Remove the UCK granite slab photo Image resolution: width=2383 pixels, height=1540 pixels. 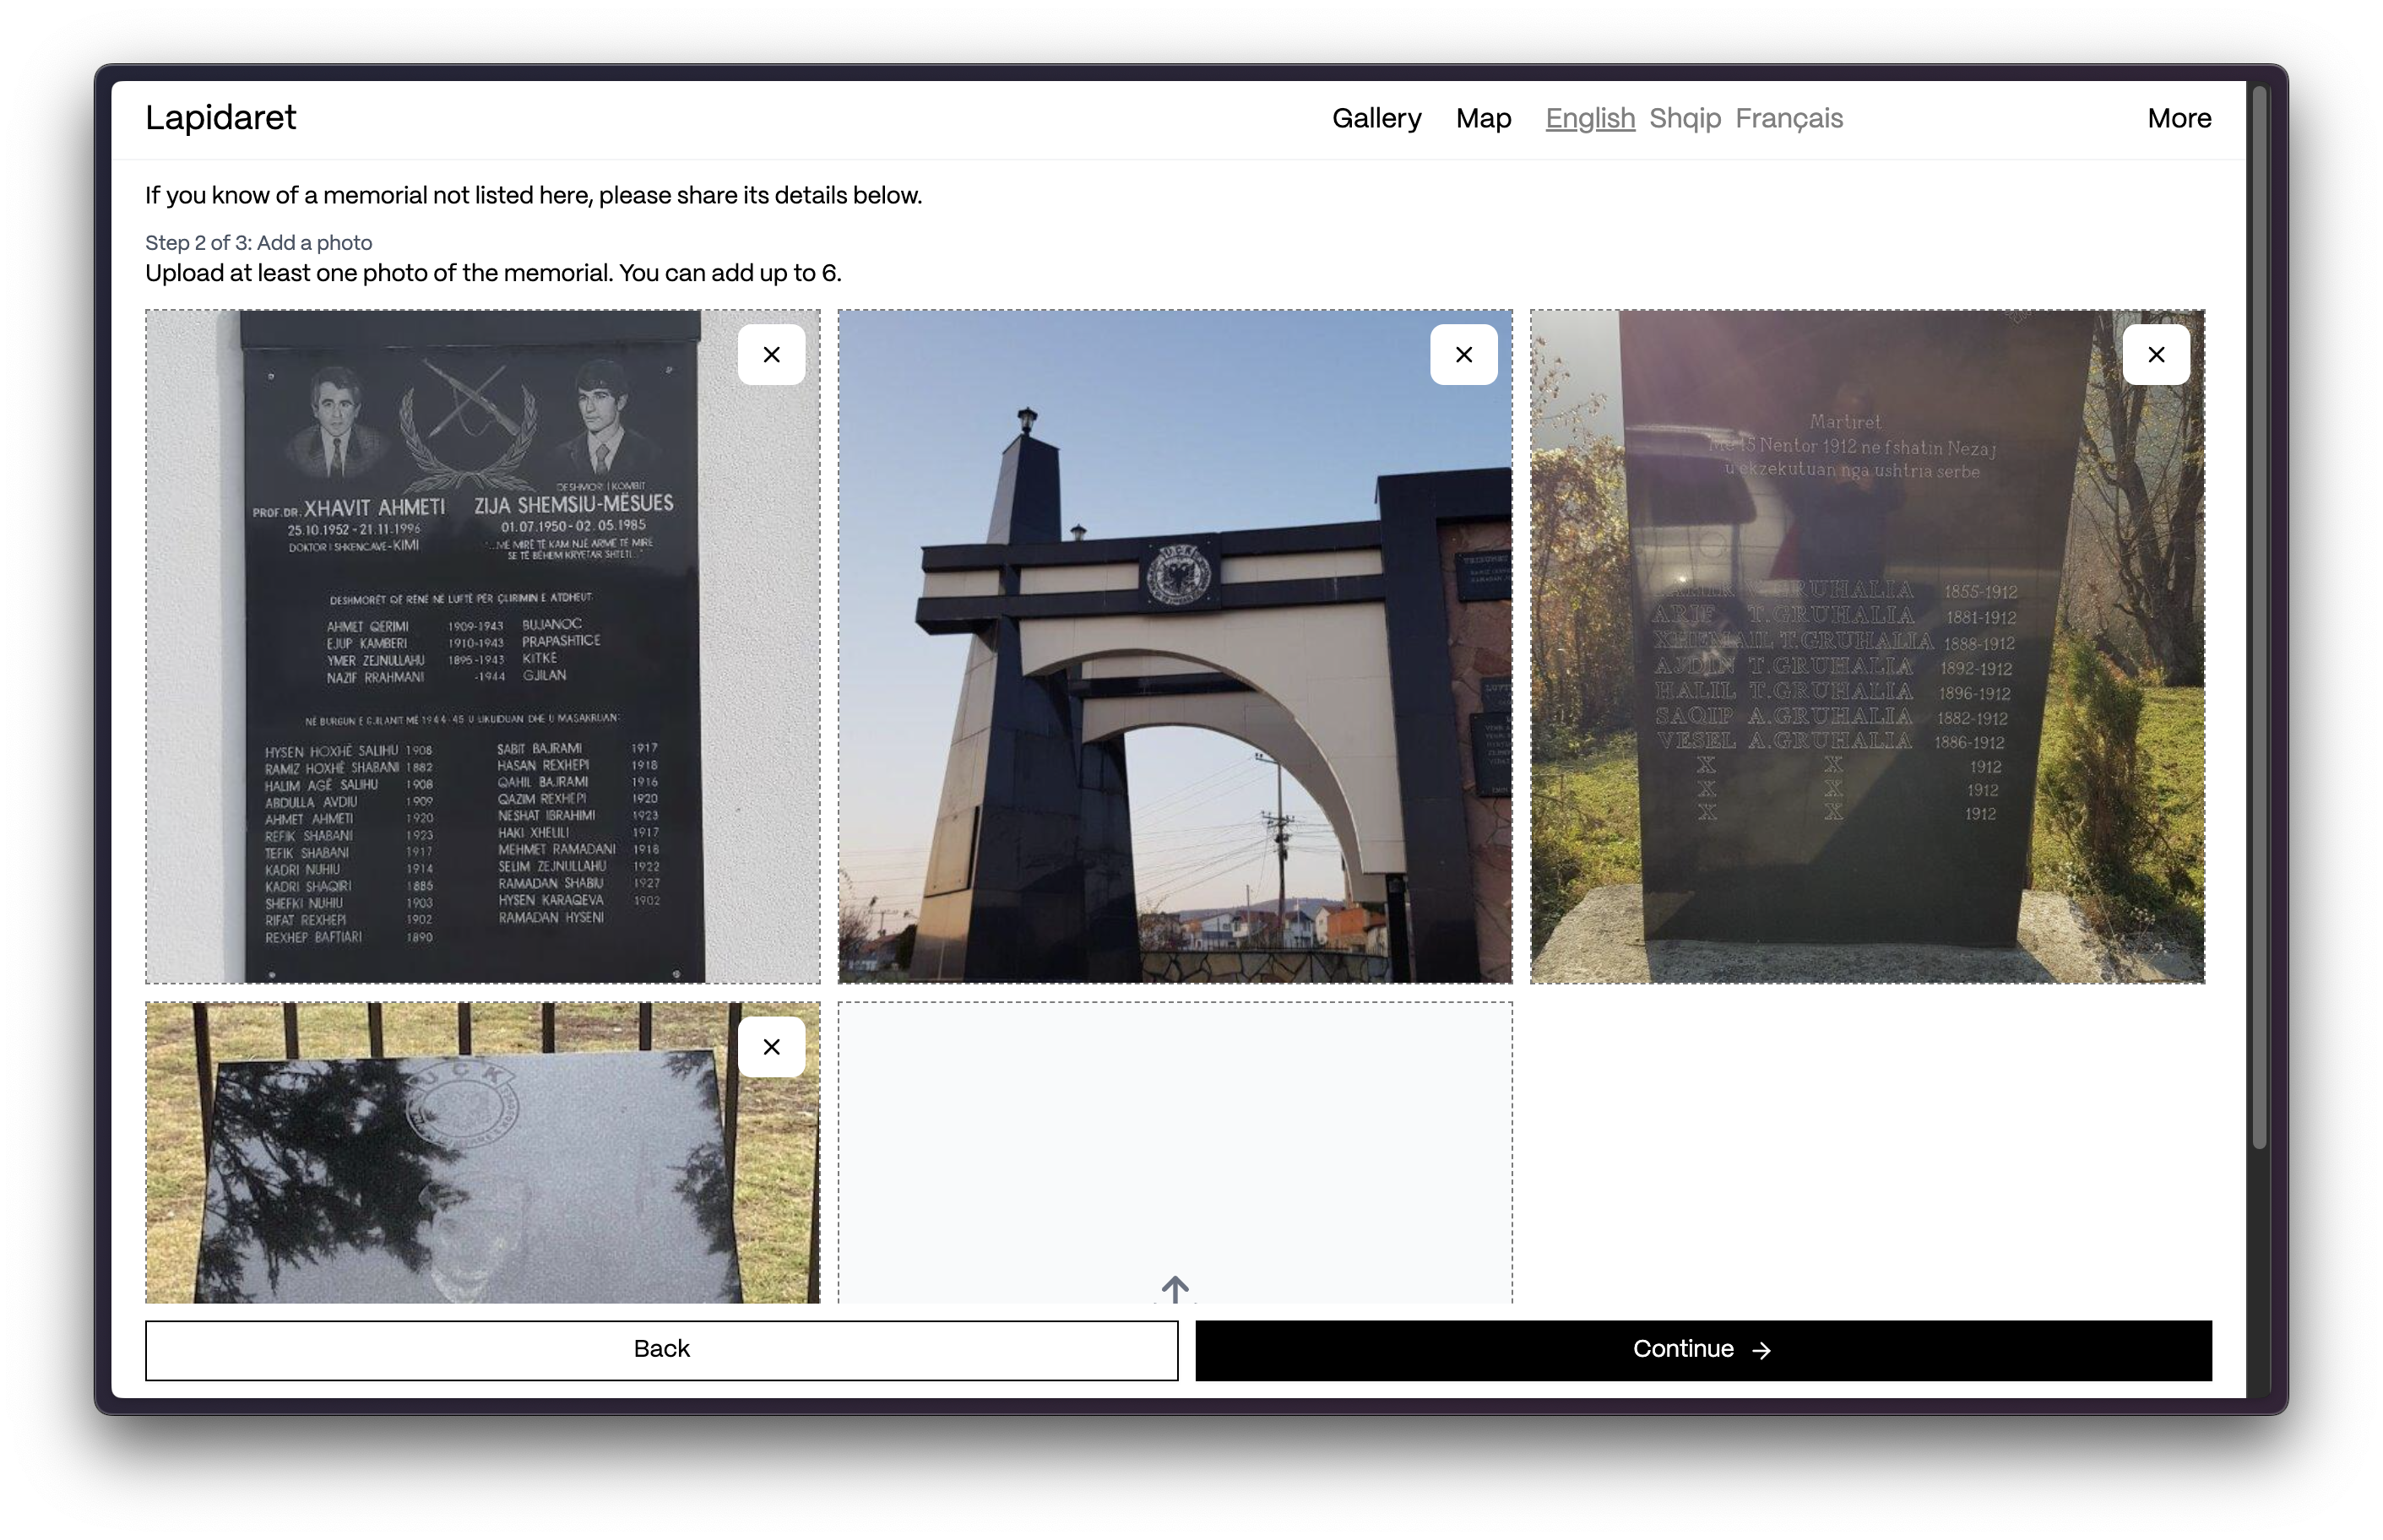coord(771,1047)
